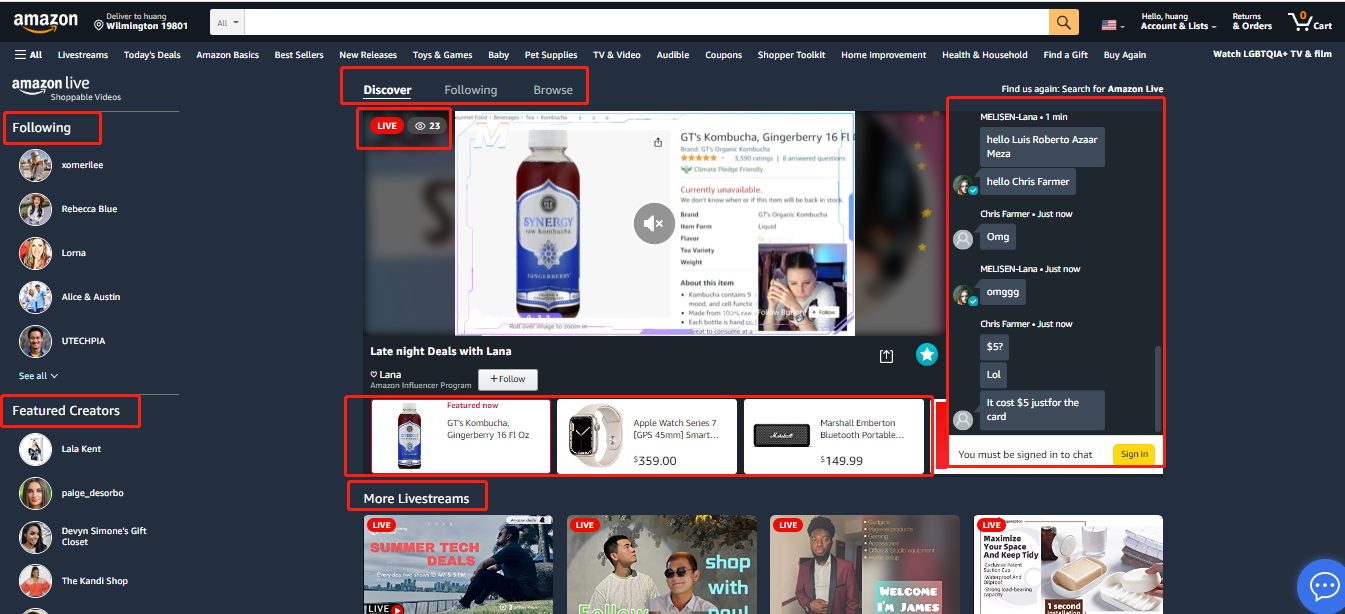1345x614 pixels.
Task: Open Amazon Basics nav link
Action: (227, 55)
